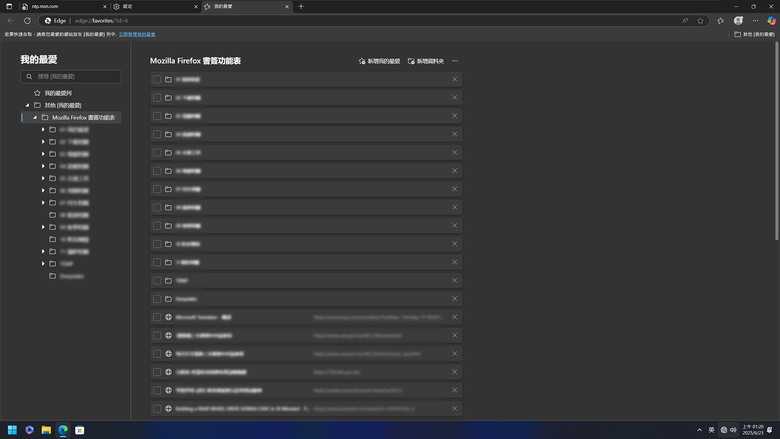Open the profile avatar menu
The height and width of the screenshot is (439, 780).
click(738, 21)
